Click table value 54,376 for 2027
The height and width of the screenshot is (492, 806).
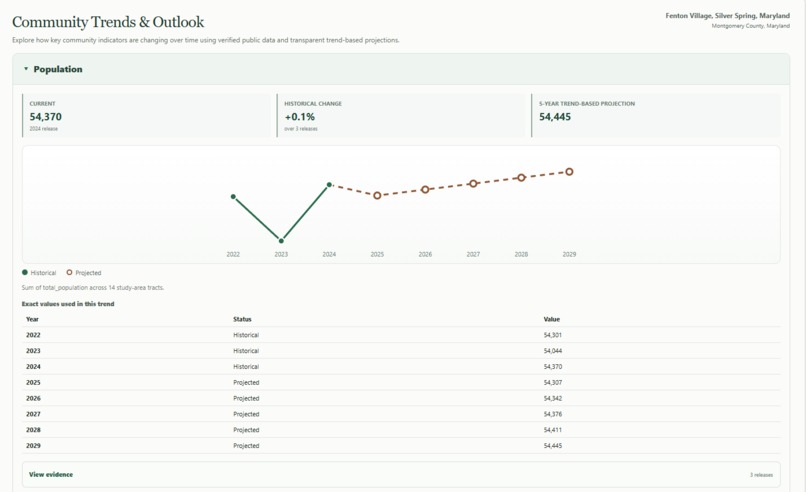[553, 414]
